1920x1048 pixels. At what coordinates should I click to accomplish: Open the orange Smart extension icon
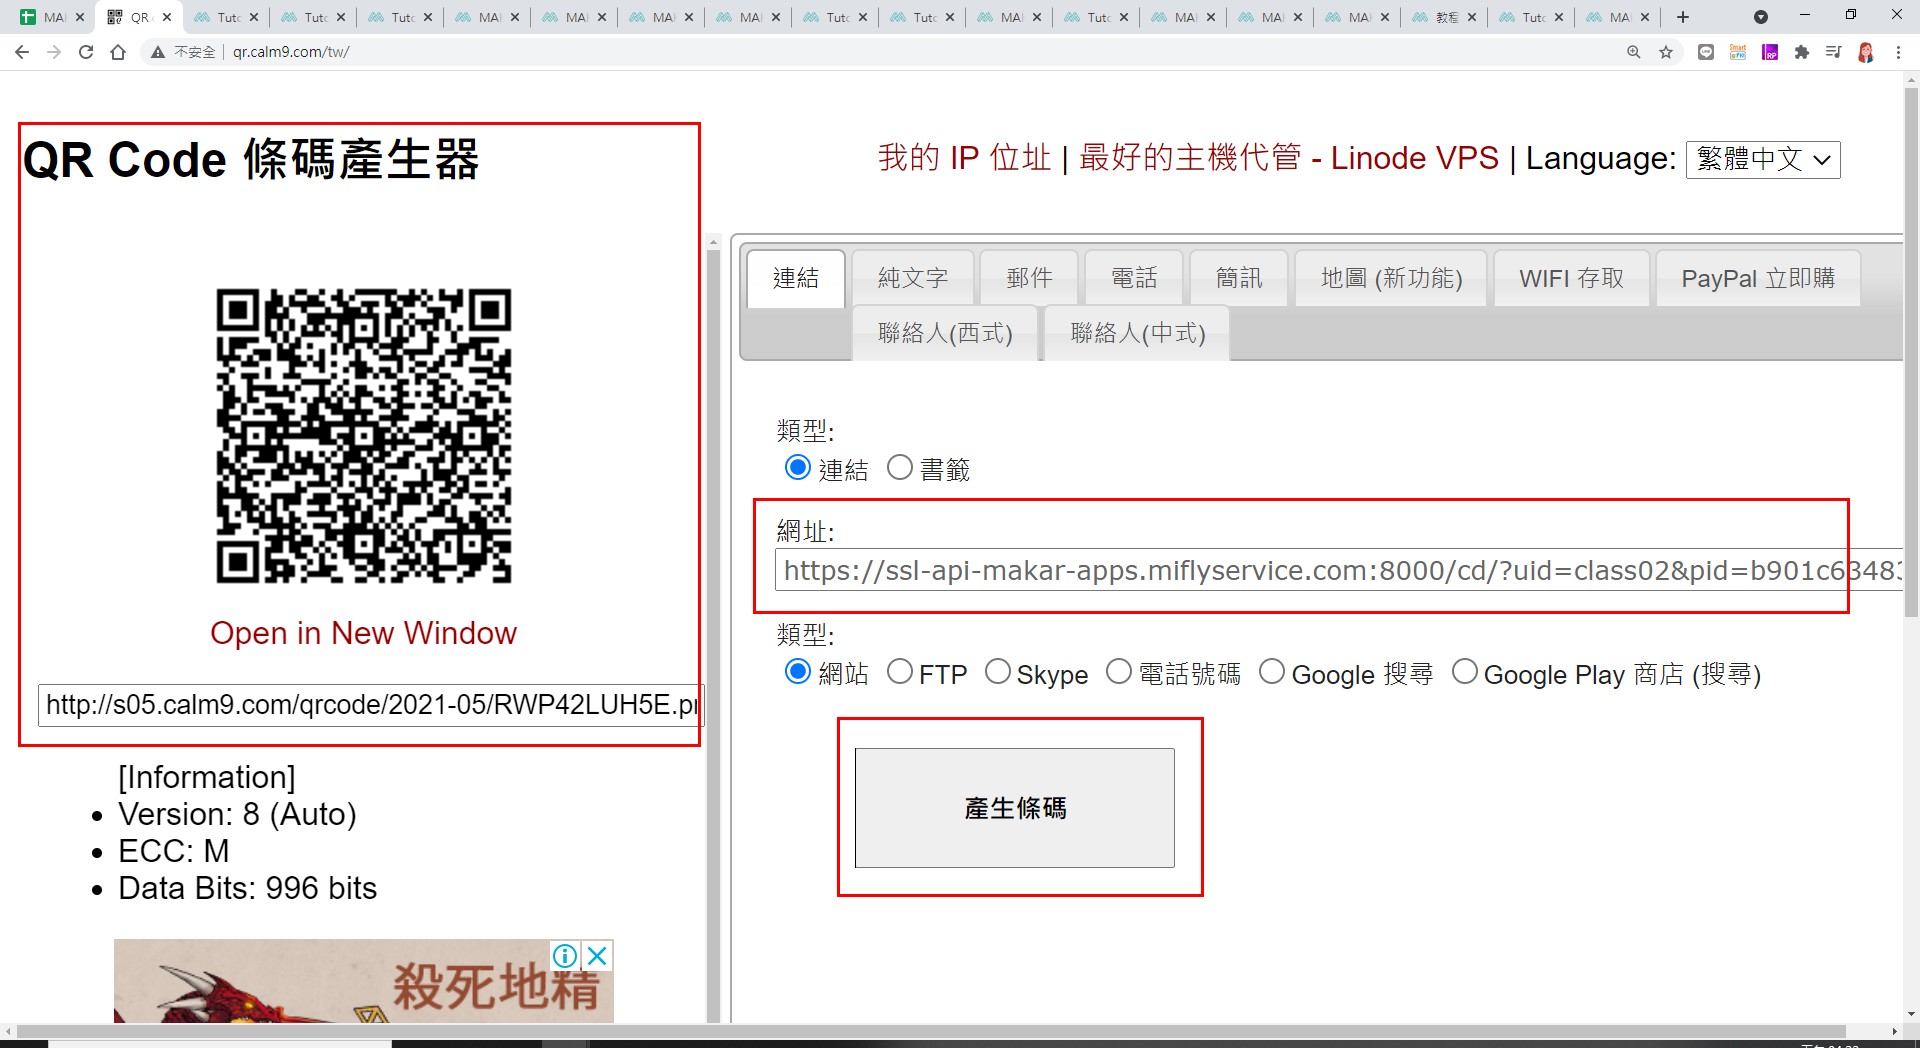[x=1738, y=52]
